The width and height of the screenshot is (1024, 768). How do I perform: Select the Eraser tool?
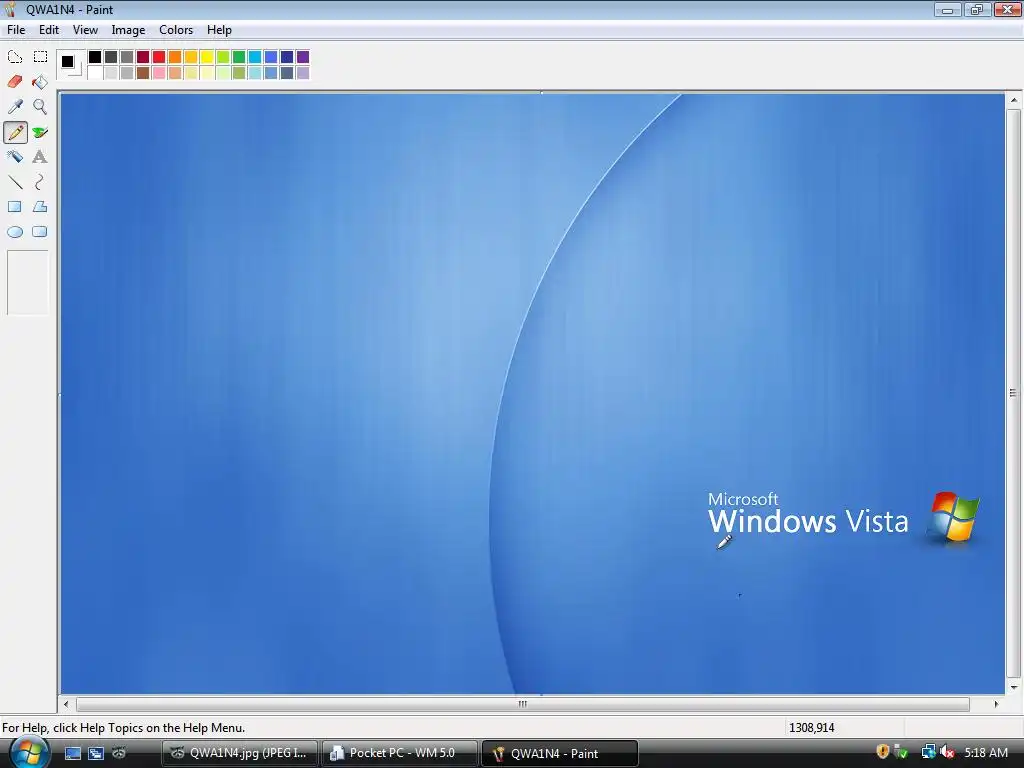pyautogui.click(x=15, y=82)
